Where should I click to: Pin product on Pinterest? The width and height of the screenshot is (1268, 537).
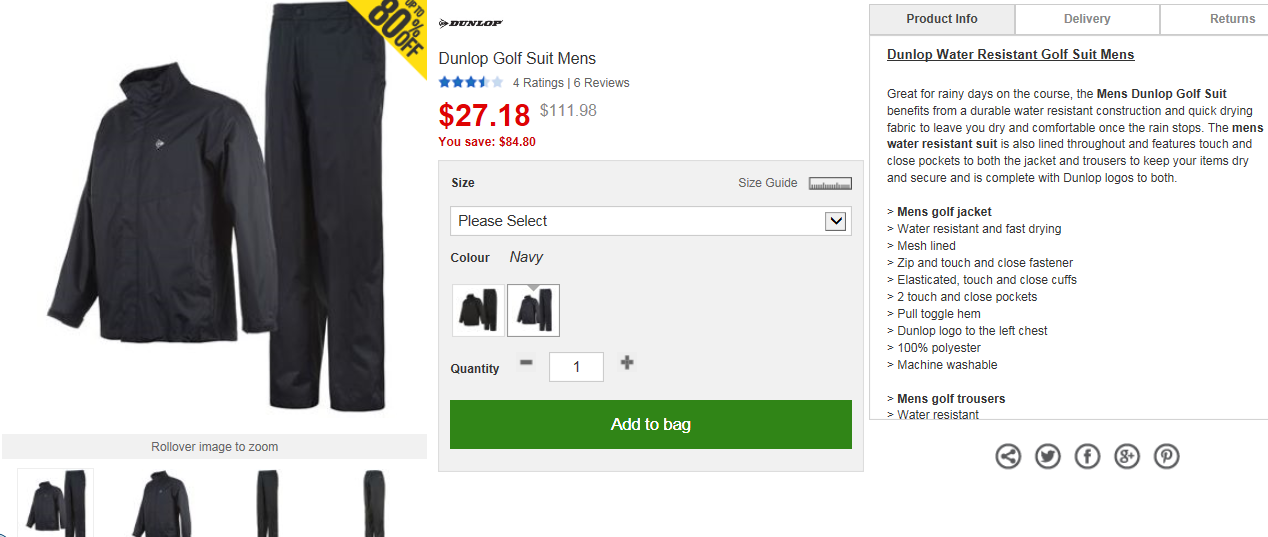1166,457
